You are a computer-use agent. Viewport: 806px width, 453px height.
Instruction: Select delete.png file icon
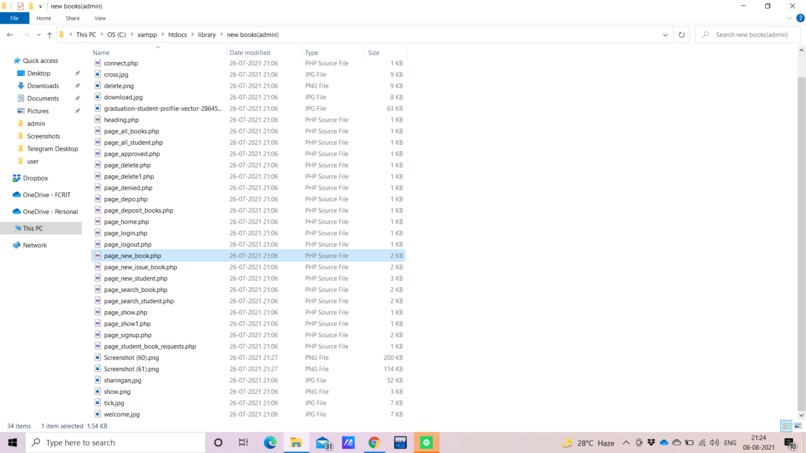98,86
